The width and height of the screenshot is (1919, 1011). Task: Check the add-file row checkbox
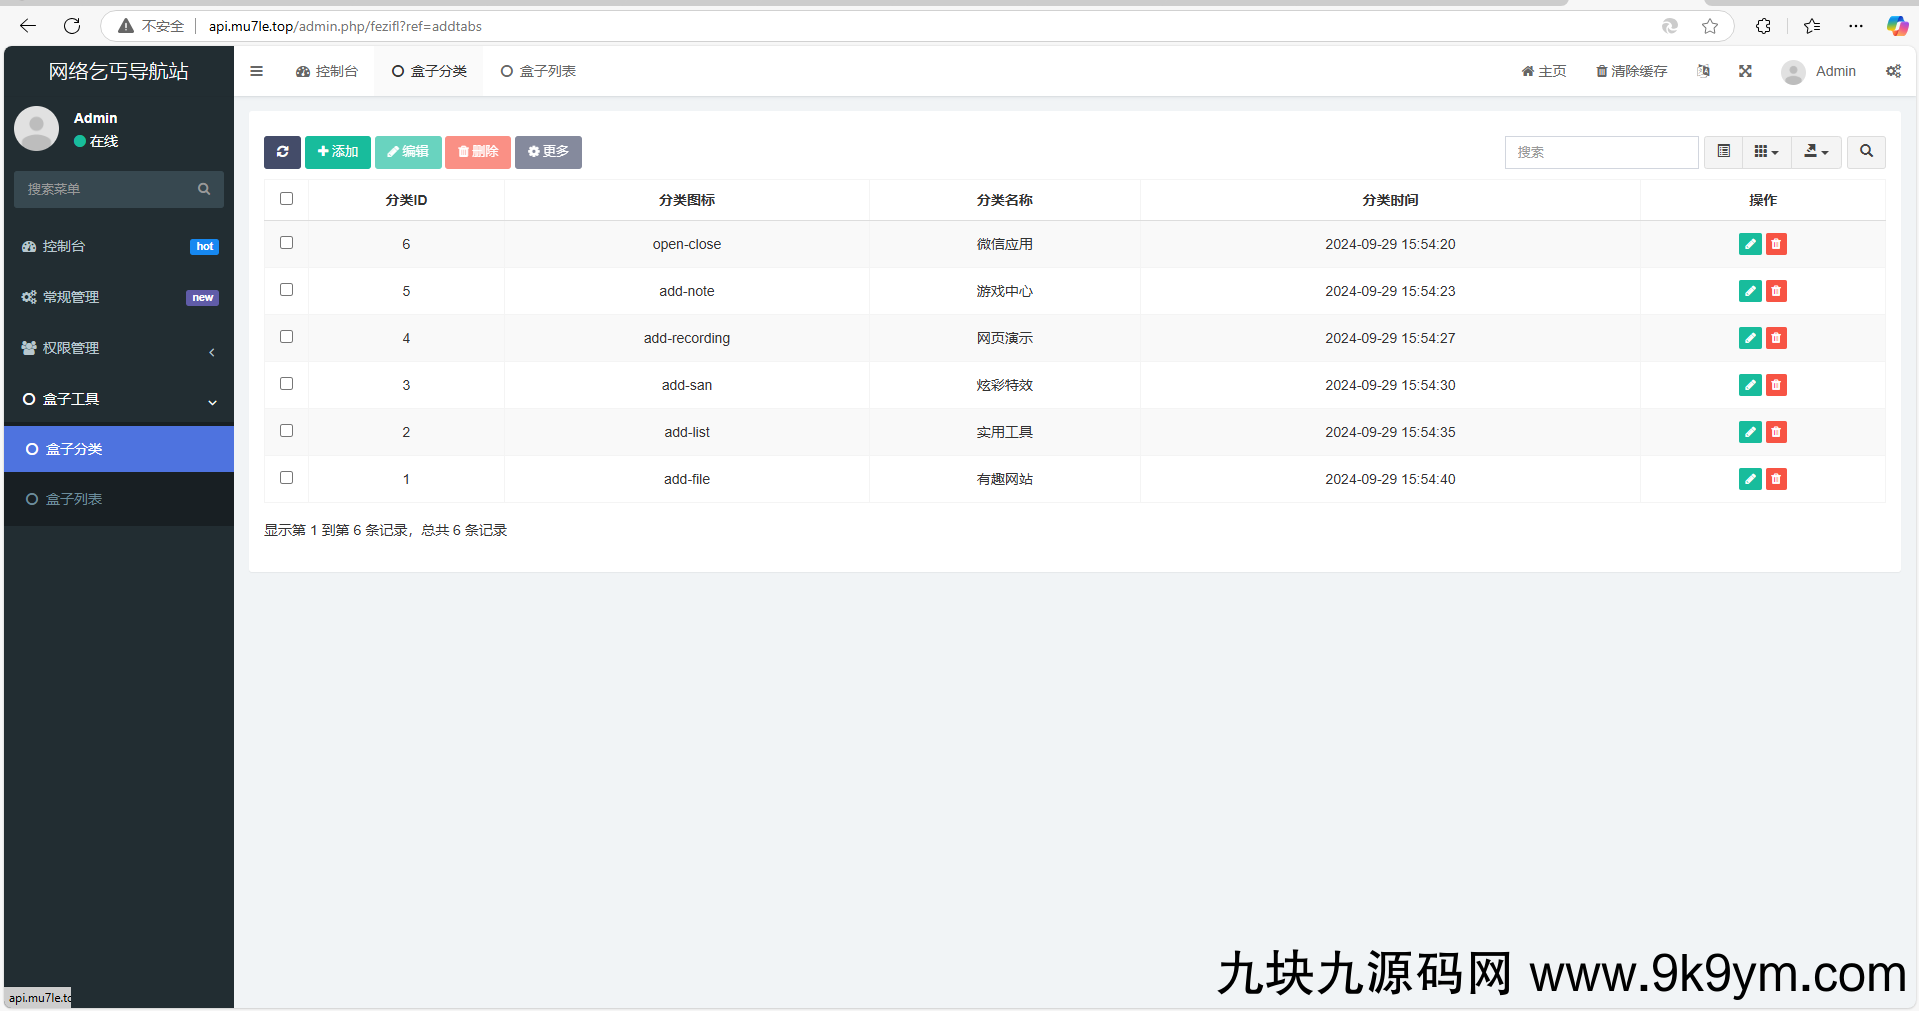pyautogui.click(x=286, y=478)
